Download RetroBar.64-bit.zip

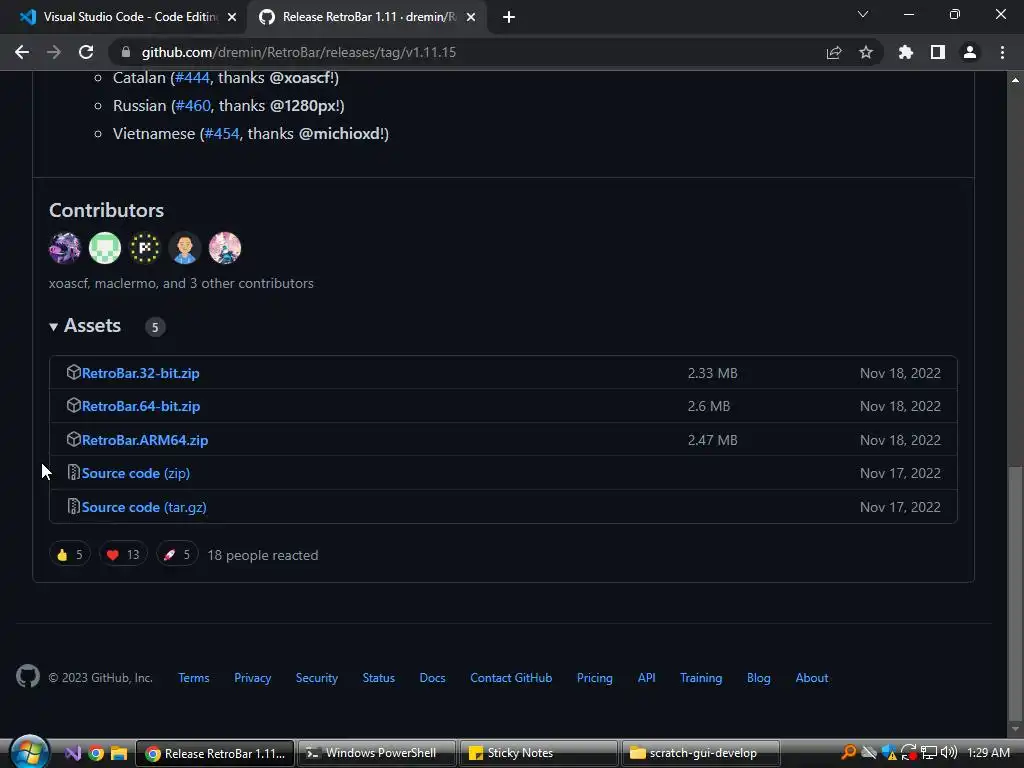click(x=140, y=406)
